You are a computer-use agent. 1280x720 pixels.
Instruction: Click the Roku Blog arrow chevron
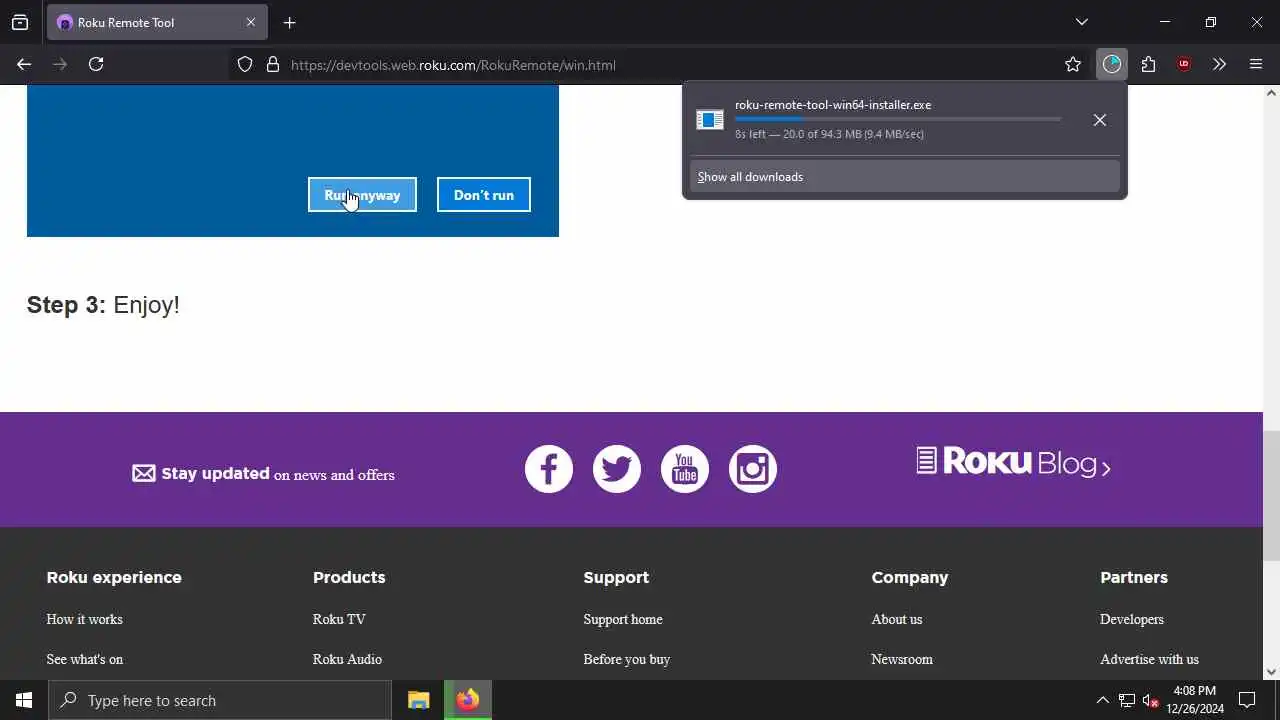pyautogui.click(x=1105, y=467)
